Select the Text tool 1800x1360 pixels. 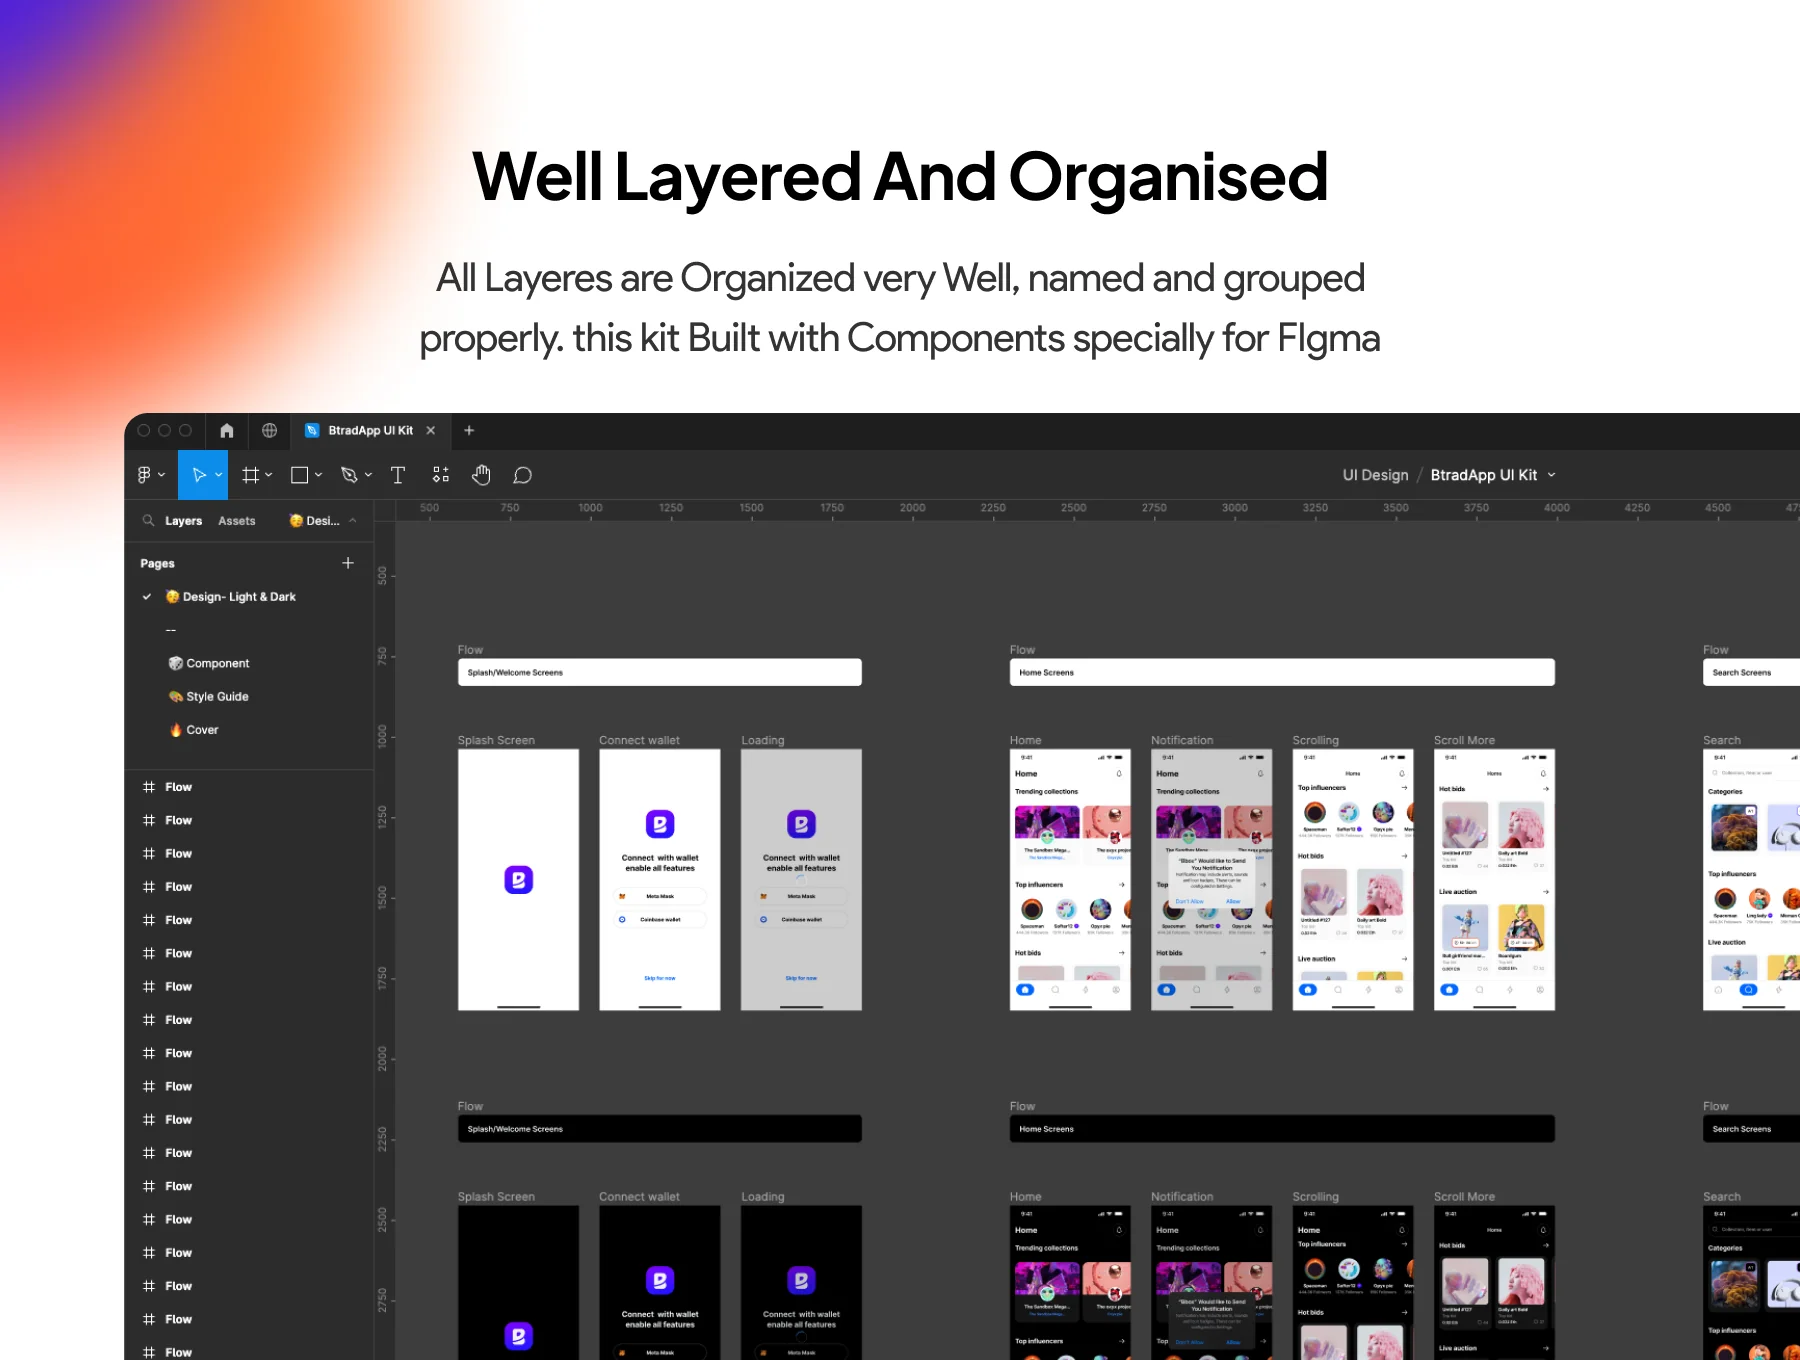[398, 475]
